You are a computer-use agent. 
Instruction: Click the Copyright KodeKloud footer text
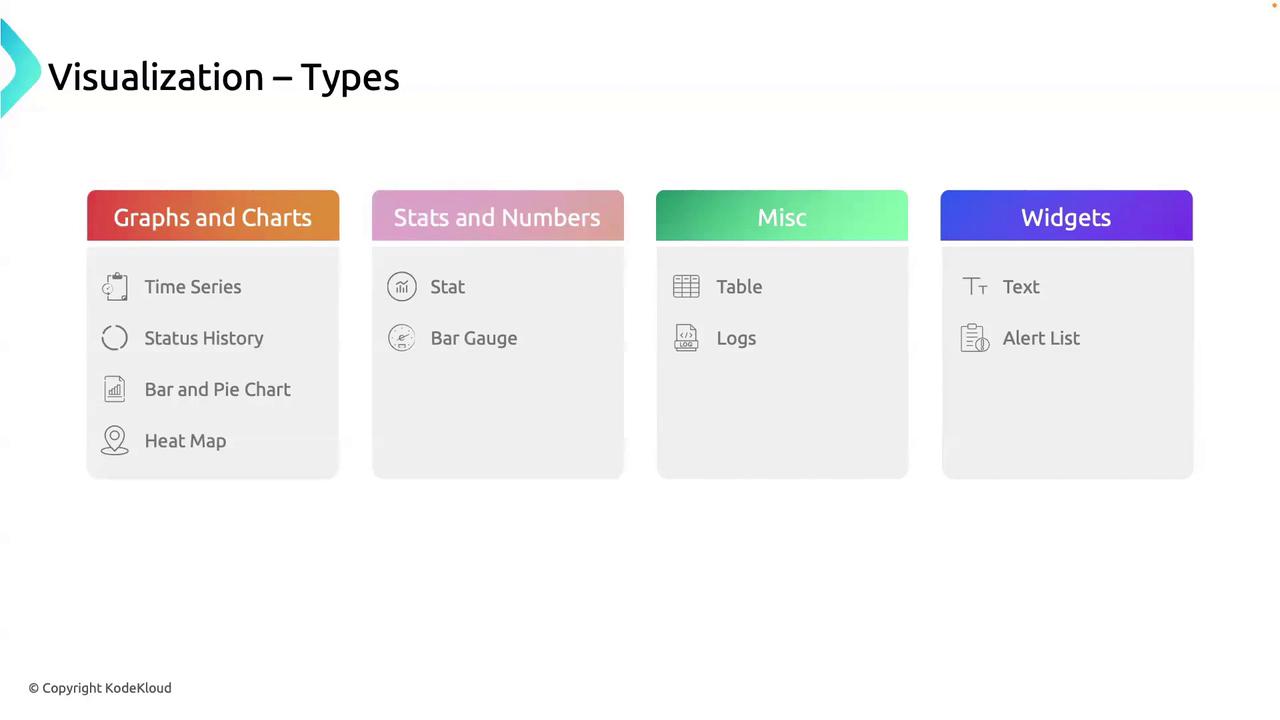100,688
